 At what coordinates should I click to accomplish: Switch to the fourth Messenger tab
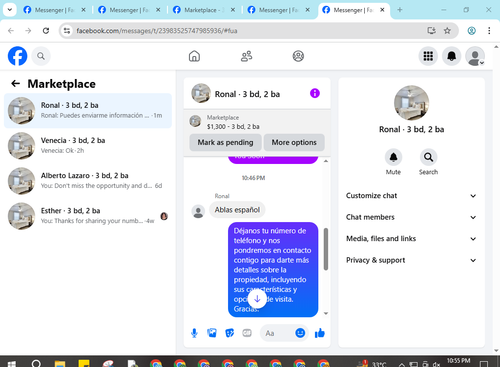point(278,10)
